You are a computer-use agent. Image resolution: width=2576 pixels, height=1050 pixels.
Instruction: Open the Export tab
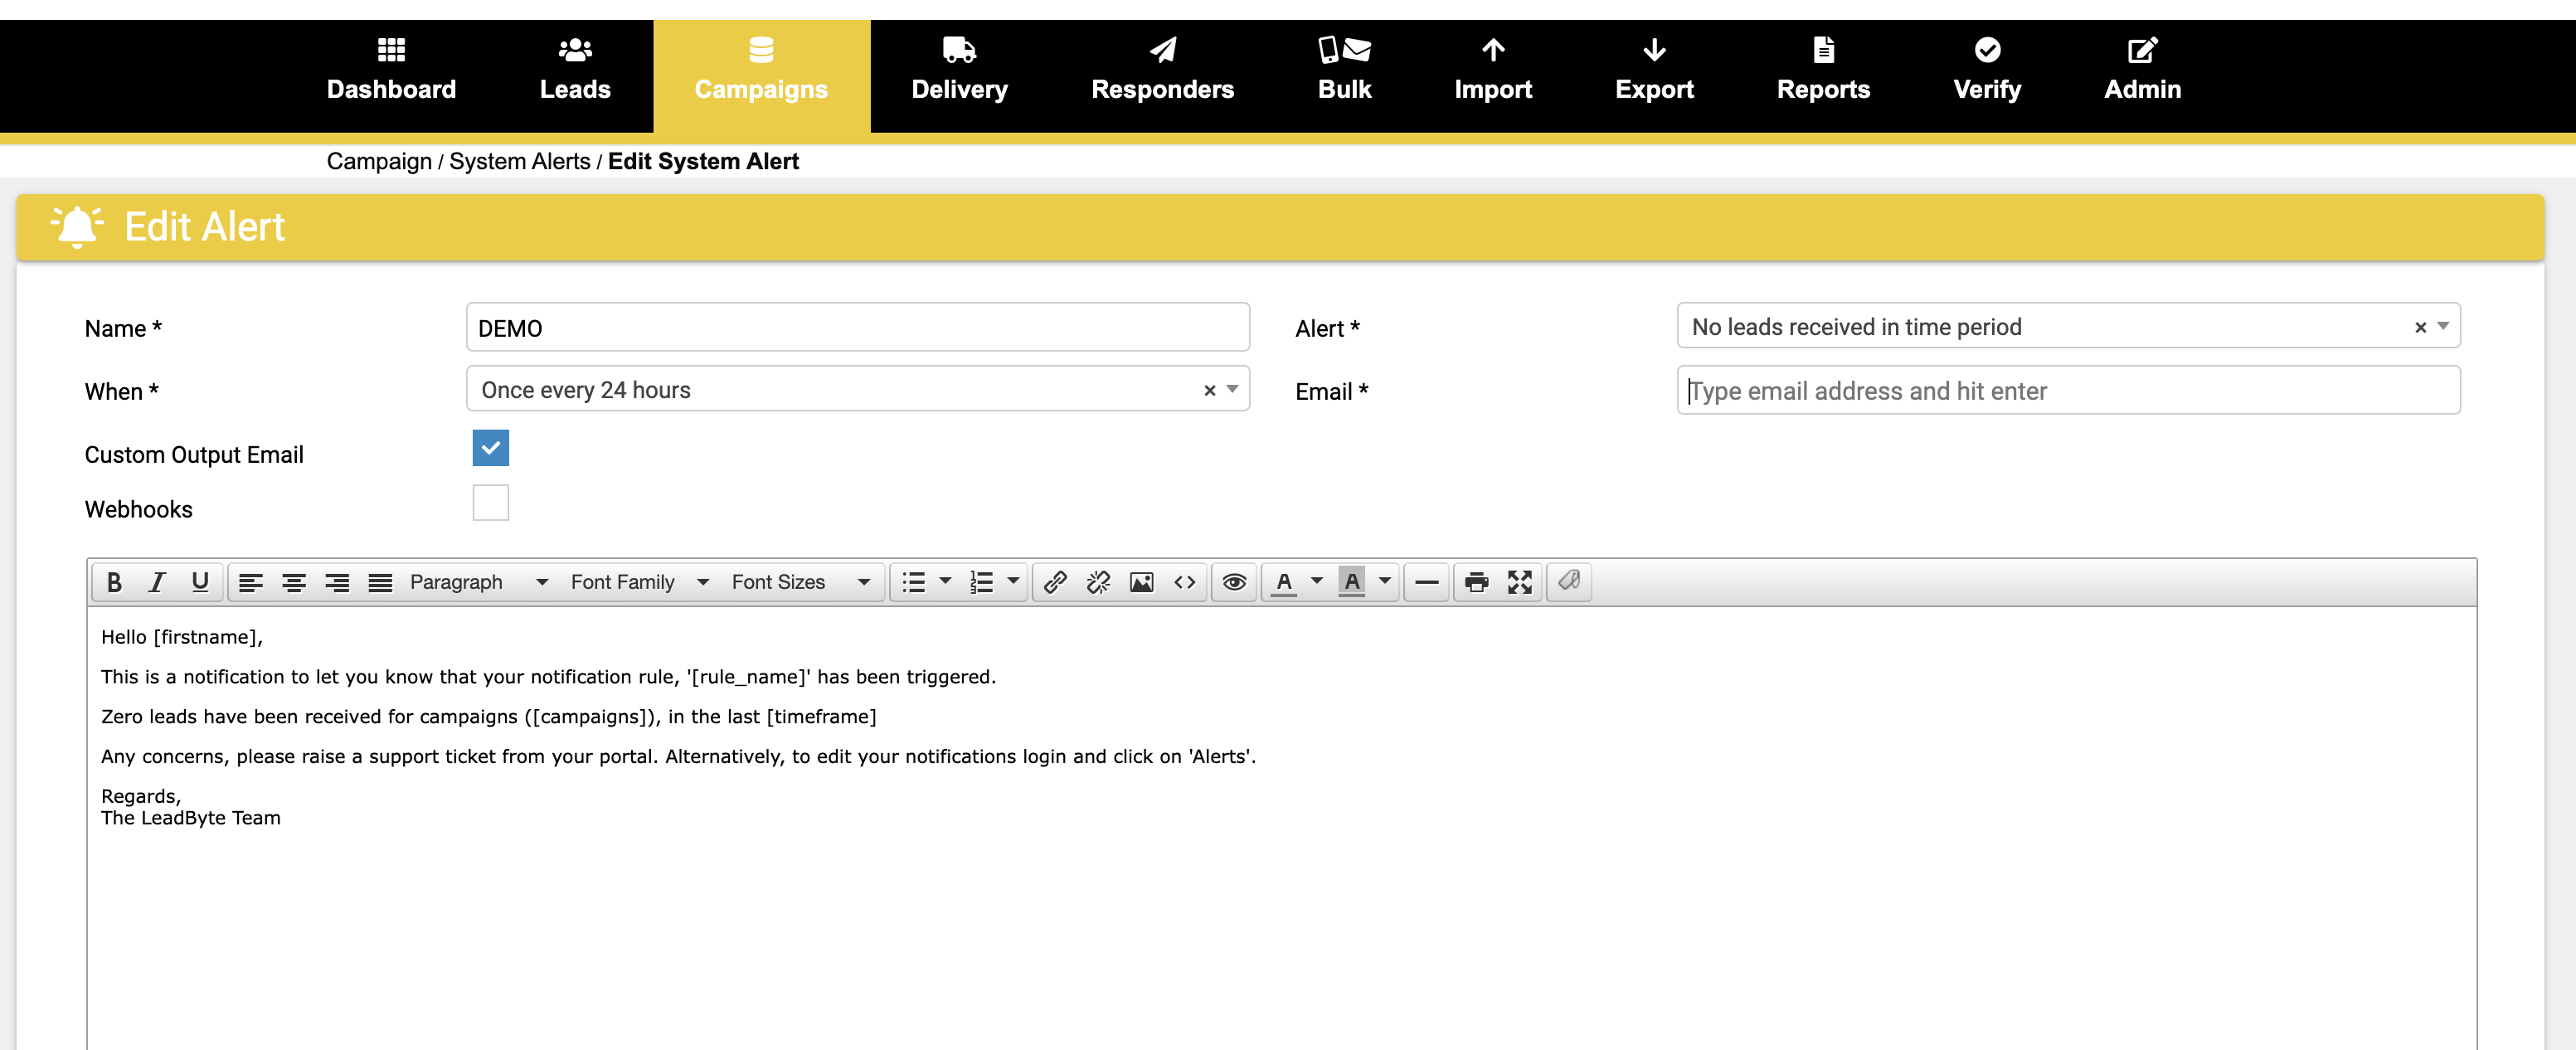coord(1654,75)
